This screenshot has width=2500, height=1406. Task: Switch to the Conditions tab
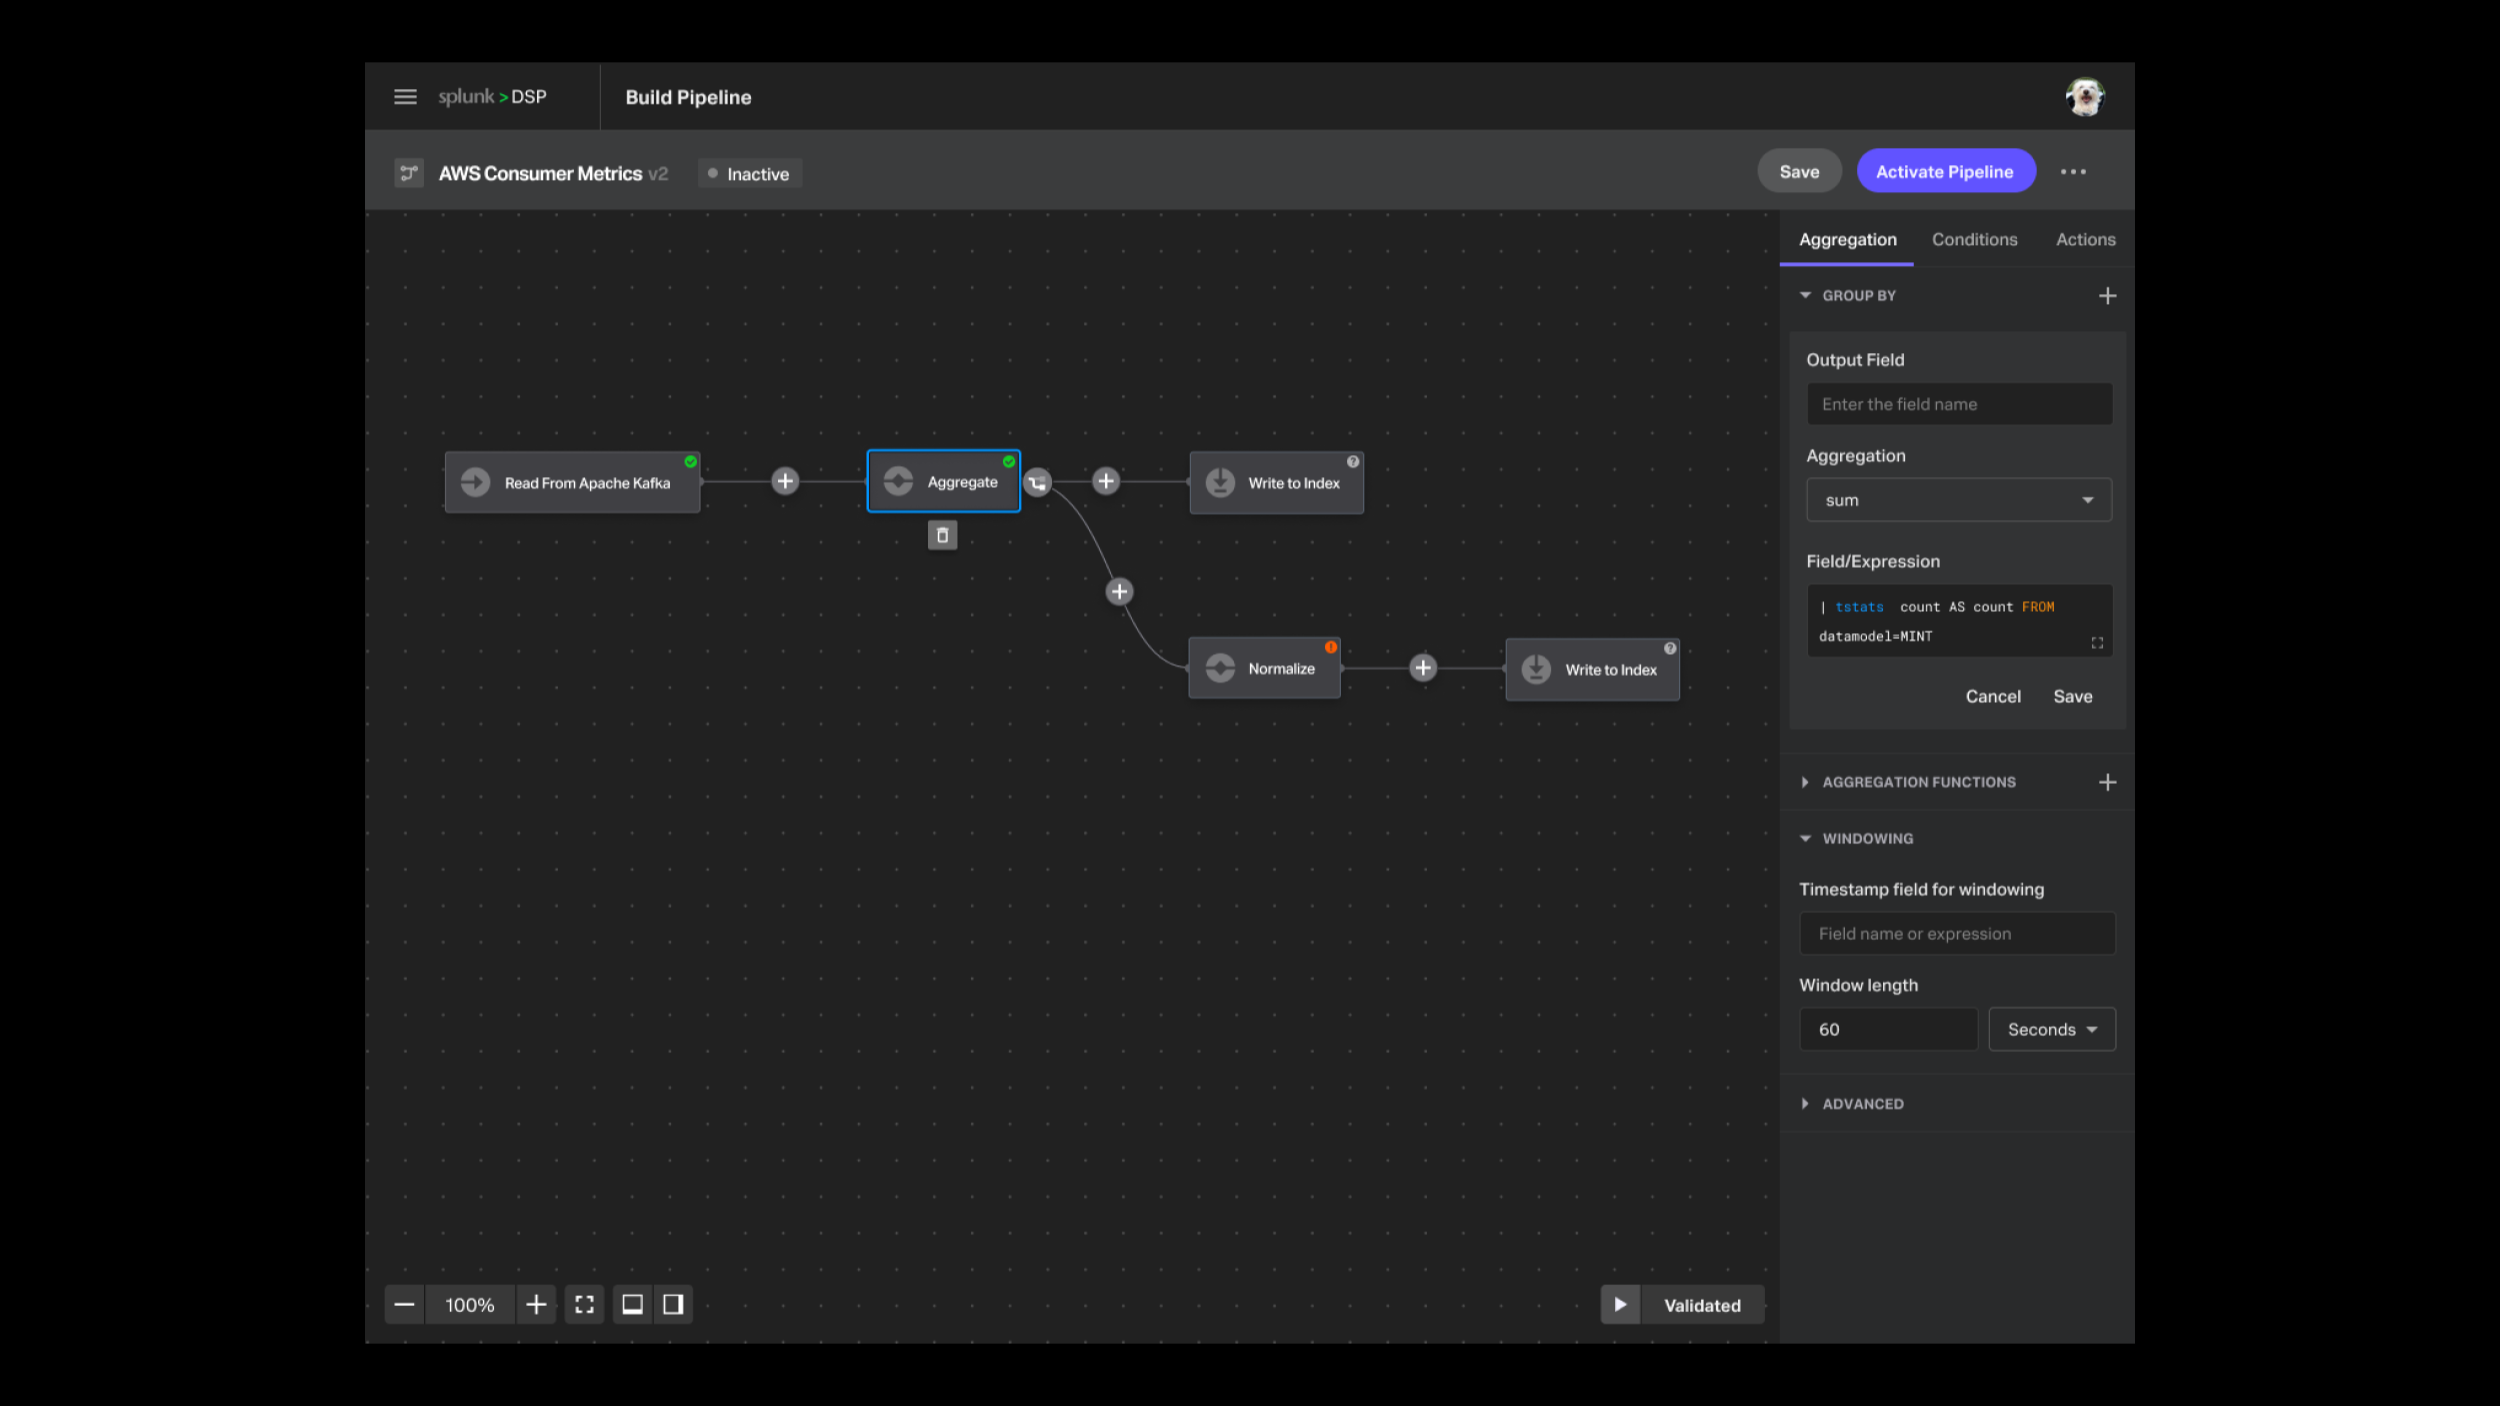[1974, 240]
